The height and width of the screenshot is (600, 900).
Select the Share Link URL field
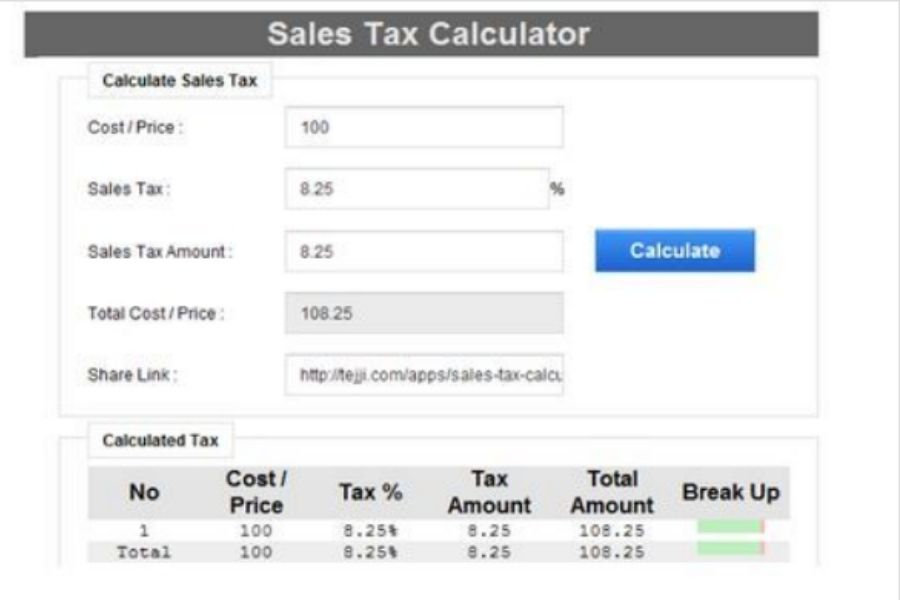[x=424, y=375]
